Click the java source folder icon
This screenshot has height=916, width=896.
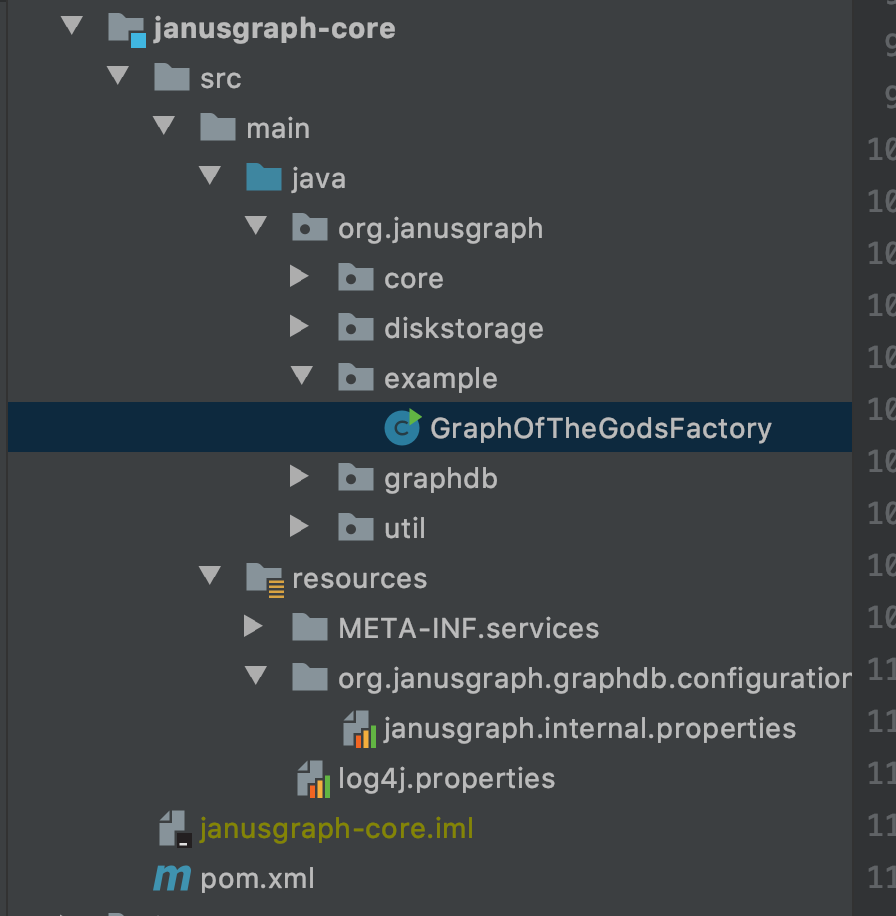pyautogui.click(x=263, y=177)
